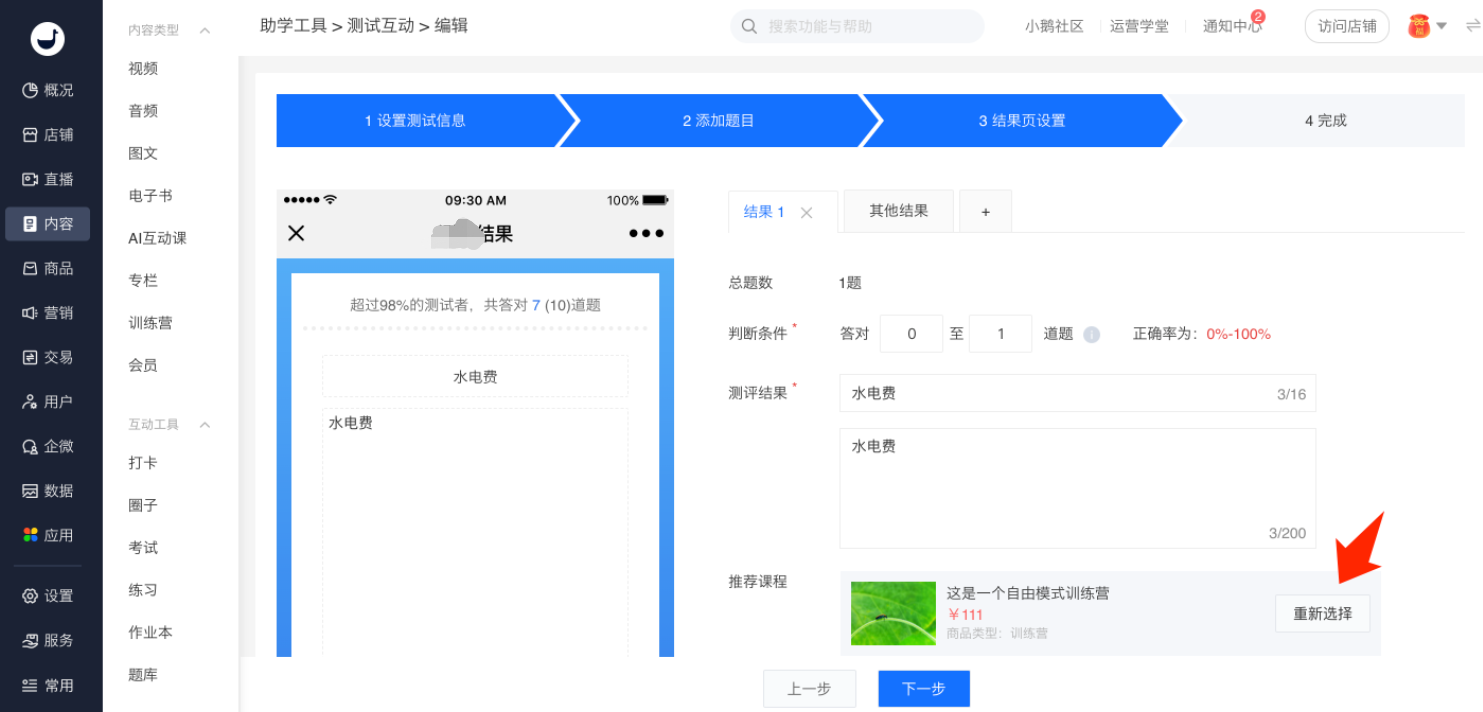Open 常用 frequently used menu
Screen dimensions: 1483x712
pyautogui.click(x=48, y=685)
